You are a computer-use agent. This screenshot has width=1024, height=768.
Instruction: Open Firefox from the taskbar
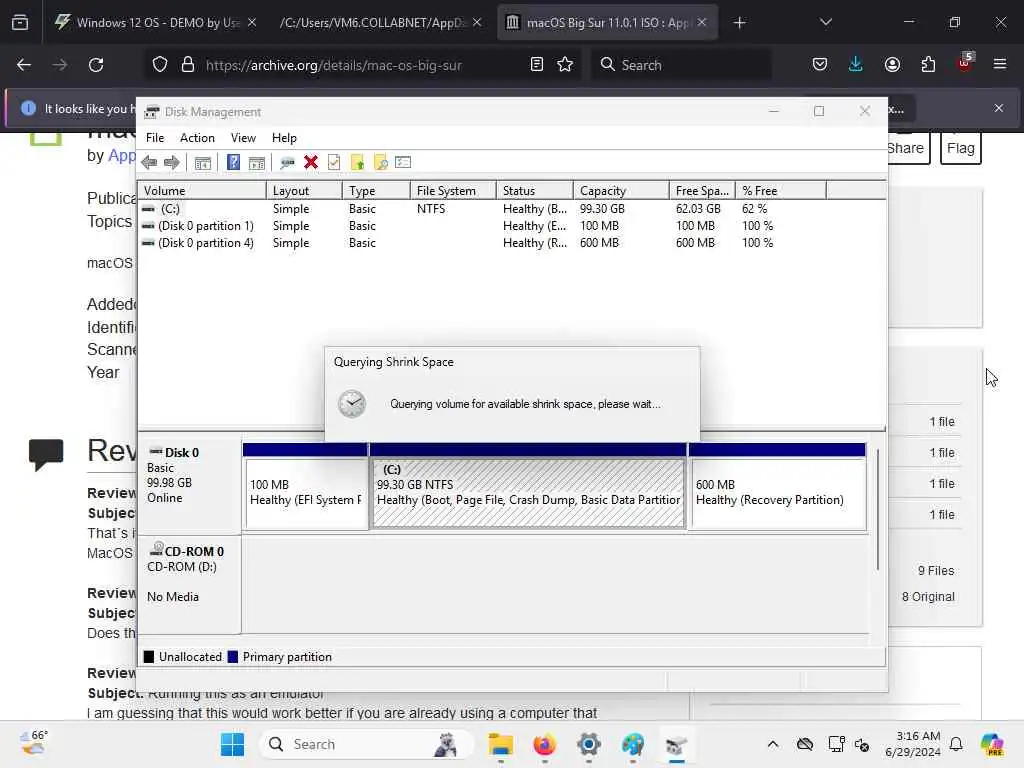pyautogui.click(x=544, y=744)
